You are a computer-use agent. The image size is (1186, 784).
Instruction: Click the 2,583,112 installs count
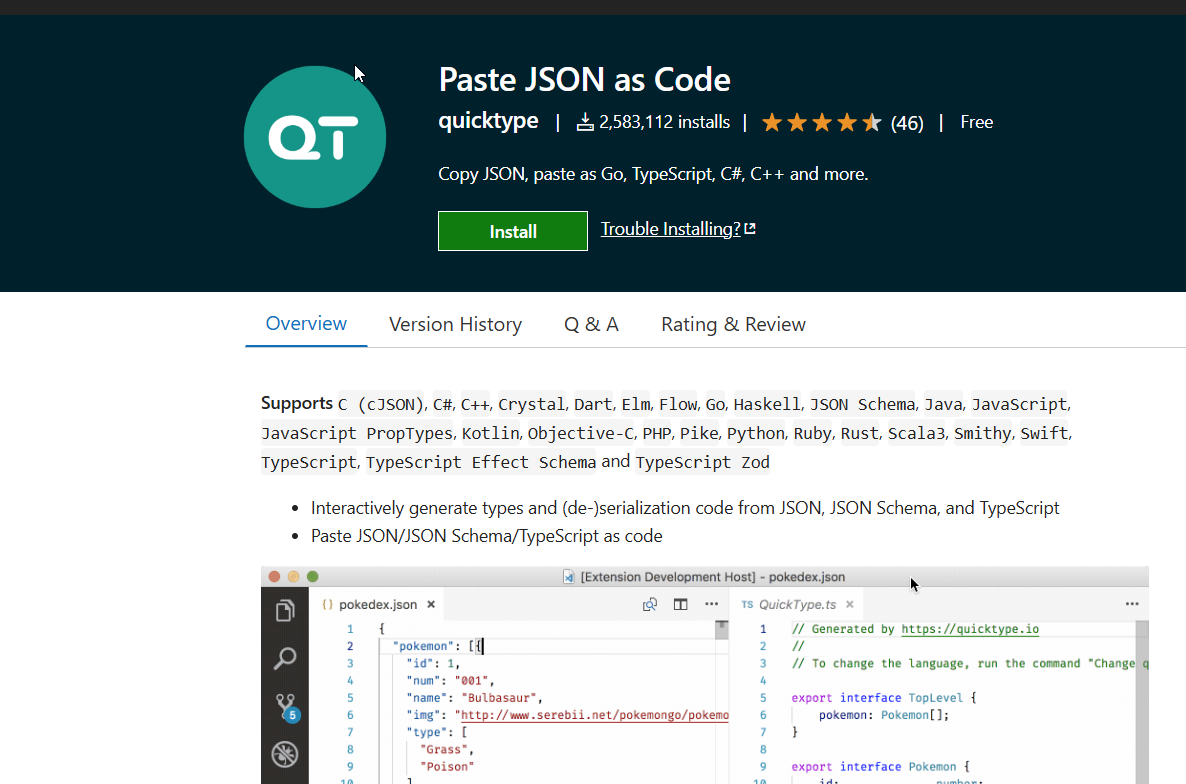point(664,122)
